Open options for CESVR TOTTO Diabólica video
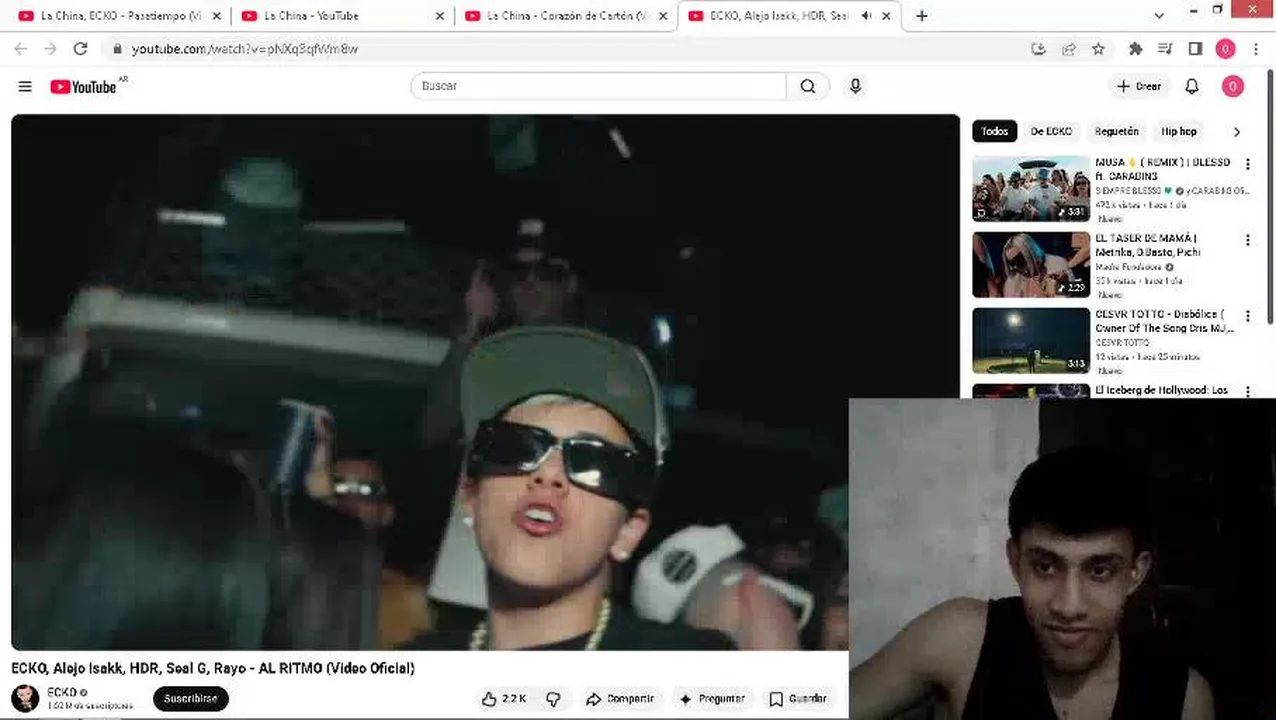Screen dimensions: 1276x720 [1247, 316]
